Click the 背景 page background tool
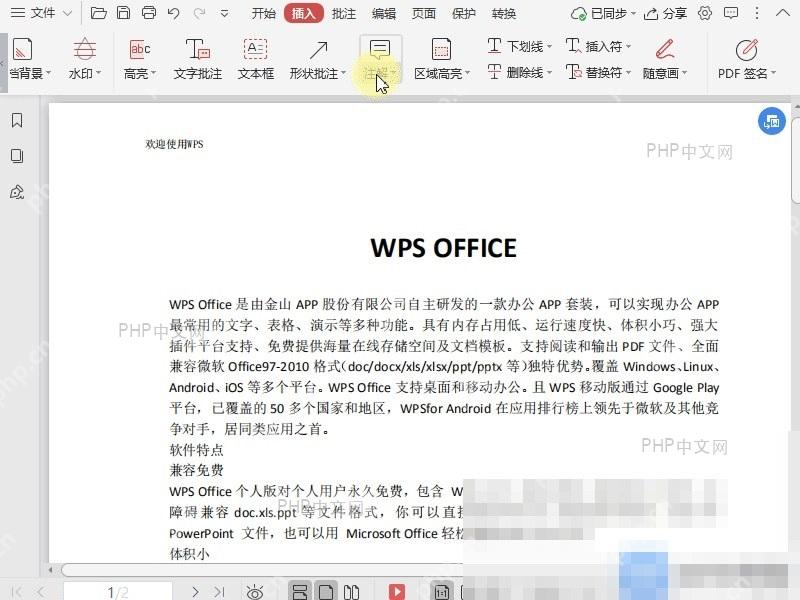 (x=28, y=59)
